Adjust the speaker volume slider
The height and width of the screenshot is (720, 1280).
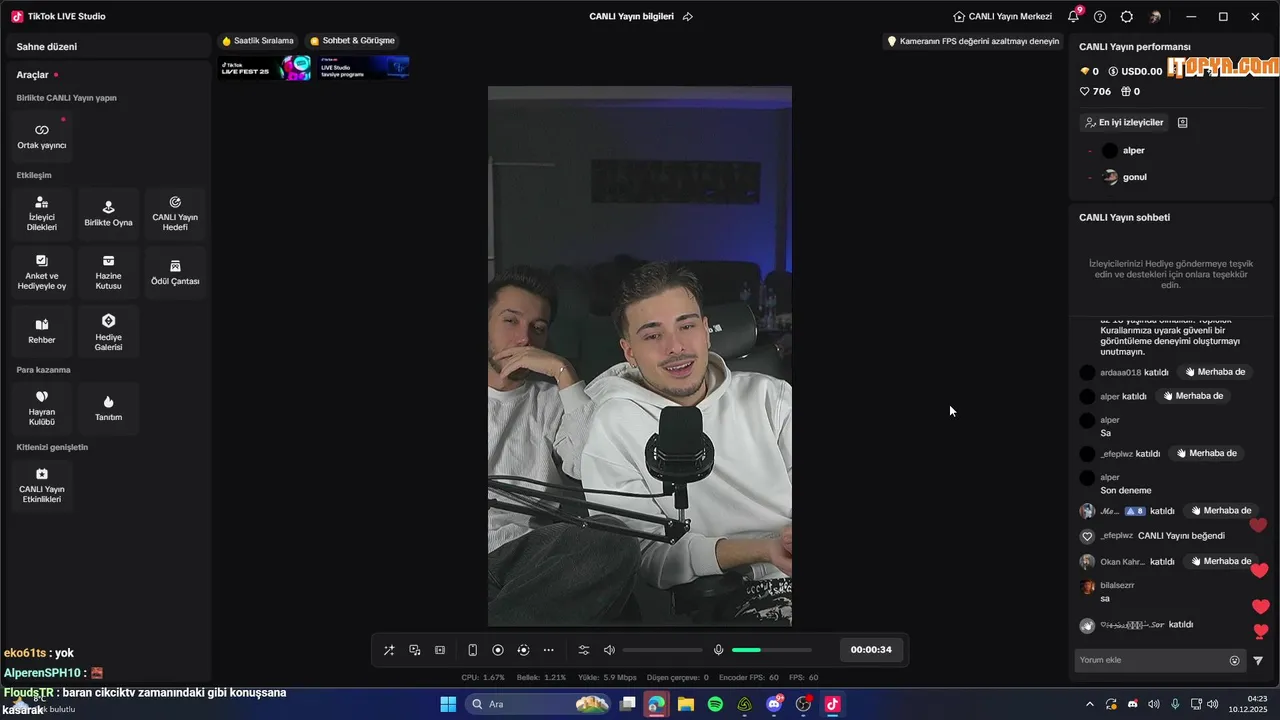662,650
